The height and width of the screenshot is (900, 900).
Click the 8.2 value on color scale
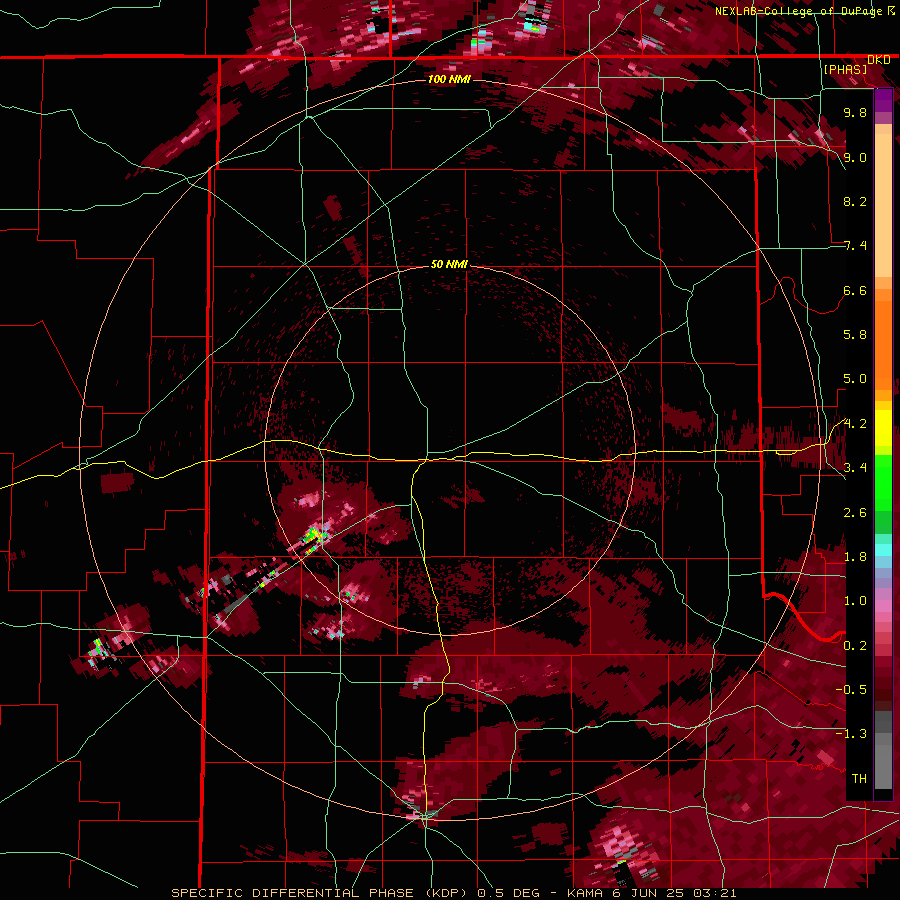855,201
